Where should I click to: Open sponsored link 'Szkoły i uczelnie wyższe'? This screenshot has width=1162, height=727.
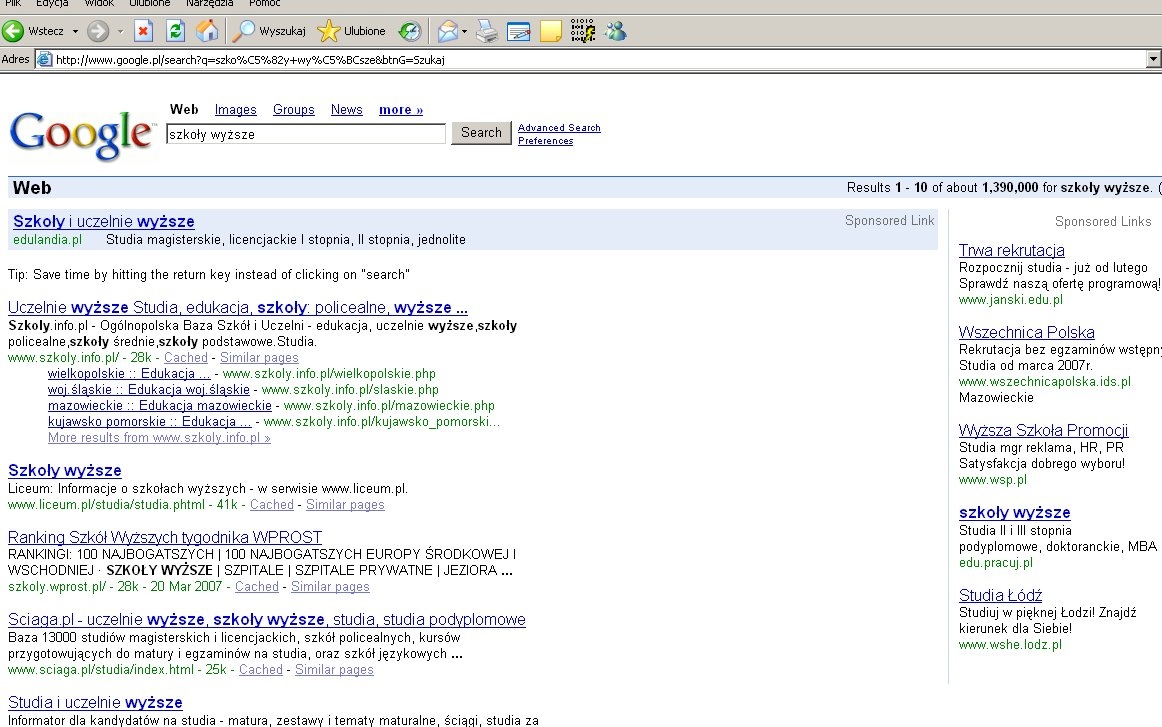point(104,221)
